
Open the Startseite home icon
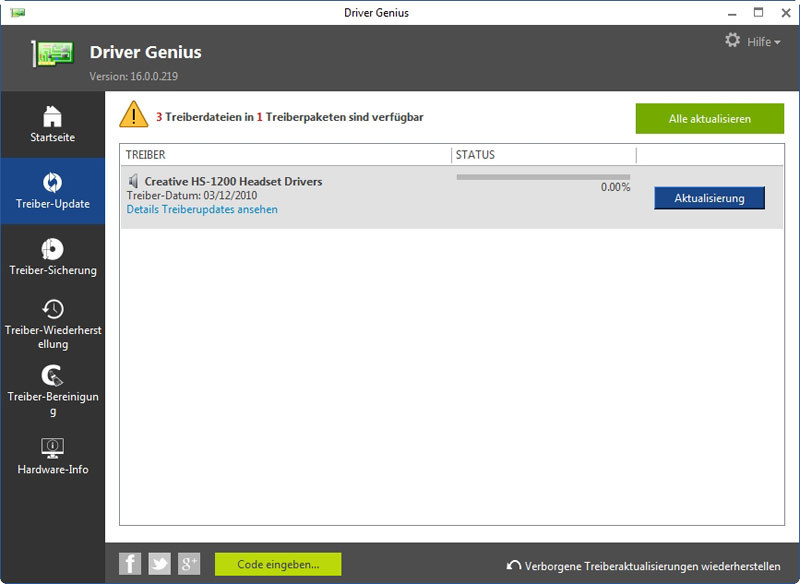pos(52,115)
